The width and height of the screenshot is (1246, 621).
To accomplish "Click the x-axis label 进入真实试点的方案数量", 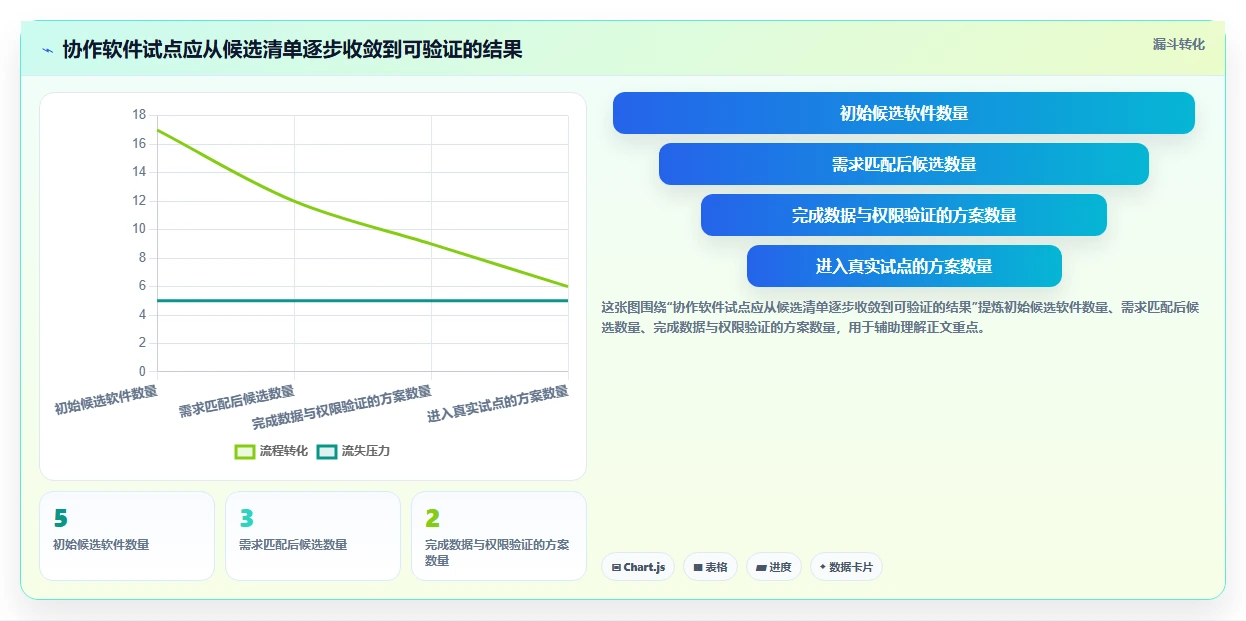I will point(497,404).
